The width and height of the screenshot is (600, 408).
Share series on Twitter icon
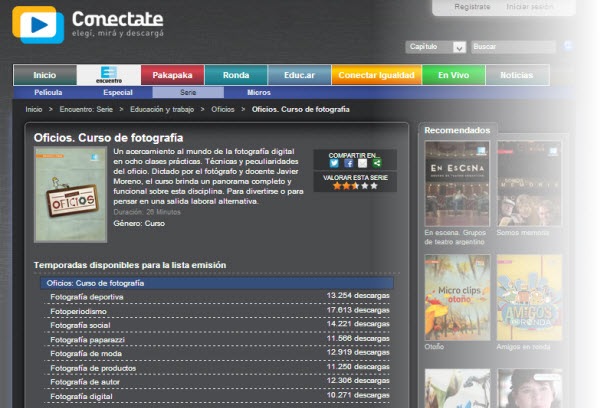tap(334, 163)
